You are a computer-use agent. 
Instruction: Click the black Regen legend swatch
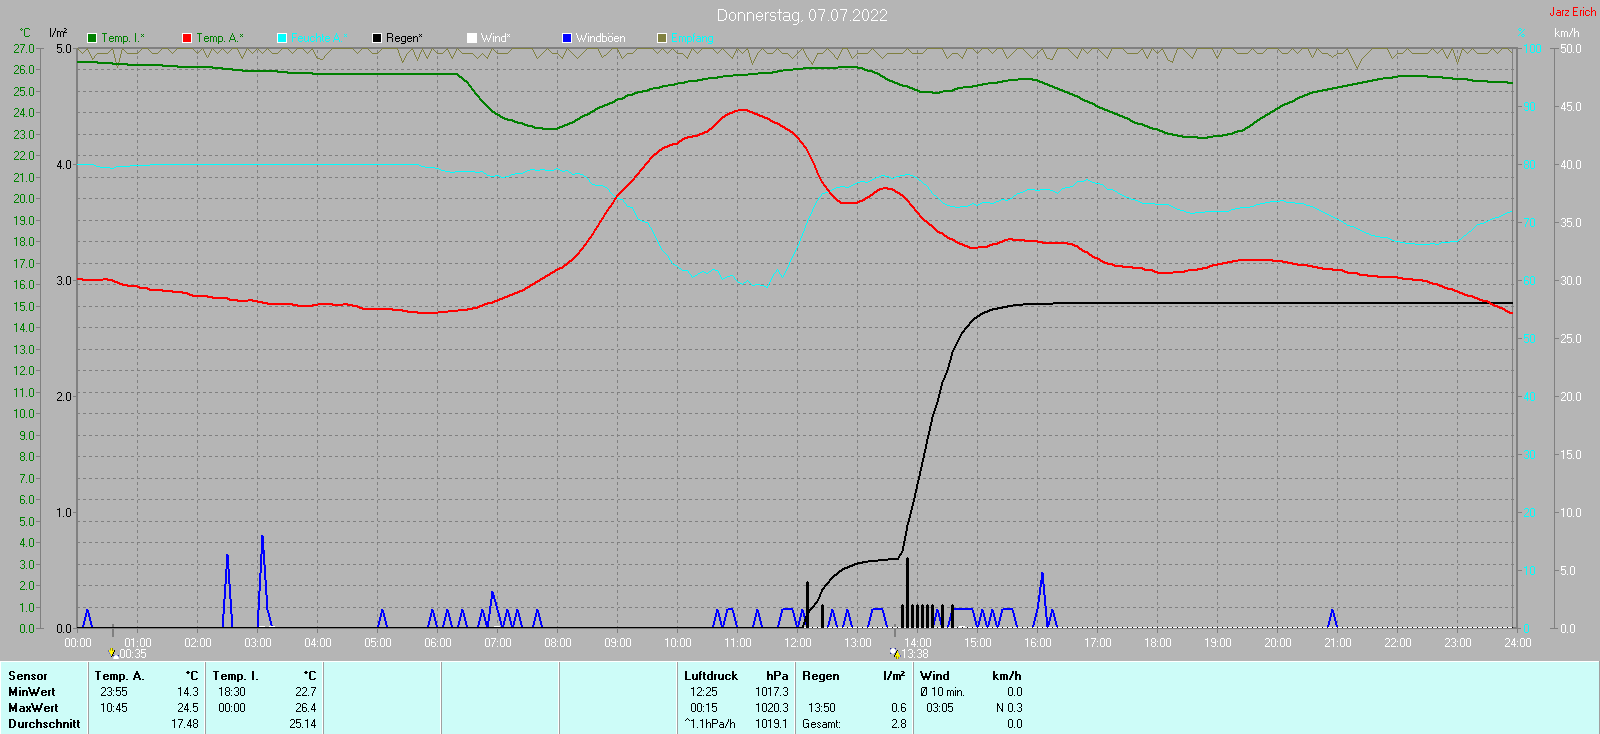tap(377, 38)
